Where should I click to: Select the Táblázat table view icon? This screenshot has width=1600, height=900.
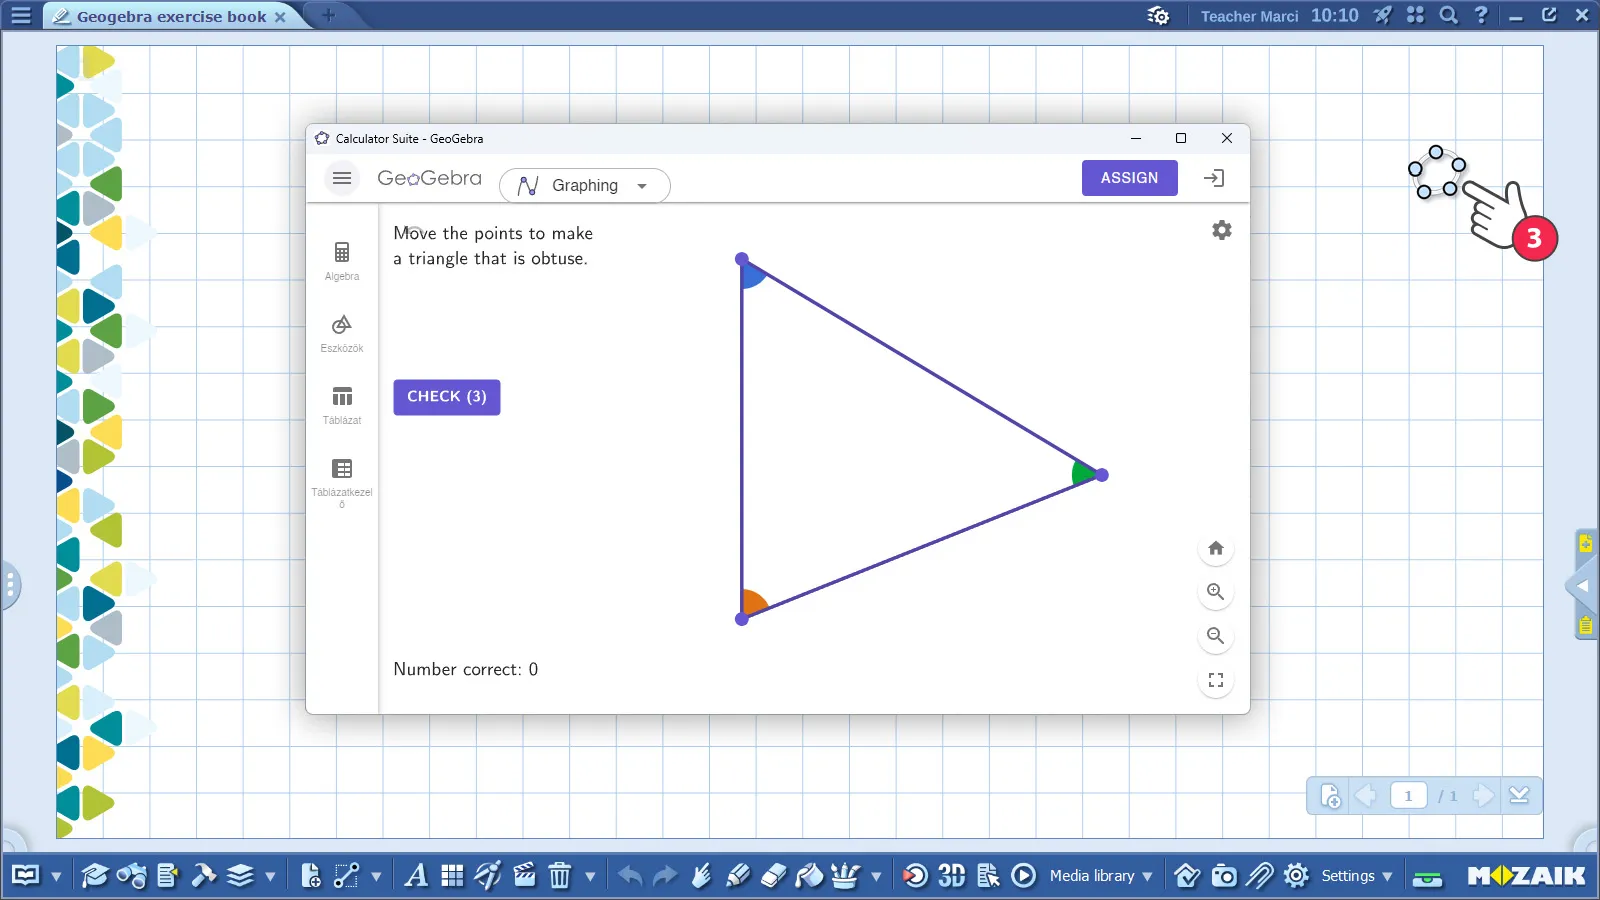point(342,404)
